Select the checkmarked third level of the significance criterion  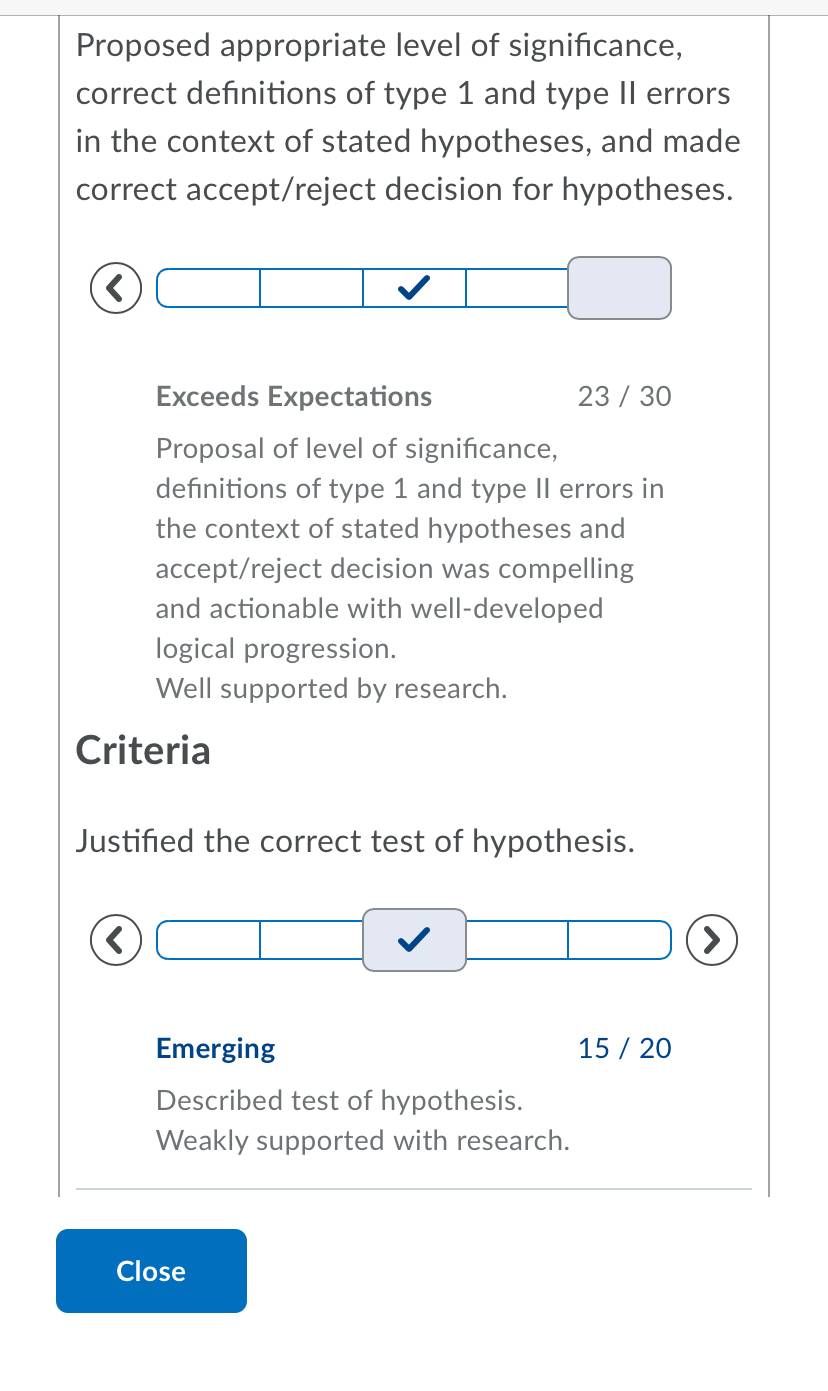pyautogui.click(x=414, y=289)
